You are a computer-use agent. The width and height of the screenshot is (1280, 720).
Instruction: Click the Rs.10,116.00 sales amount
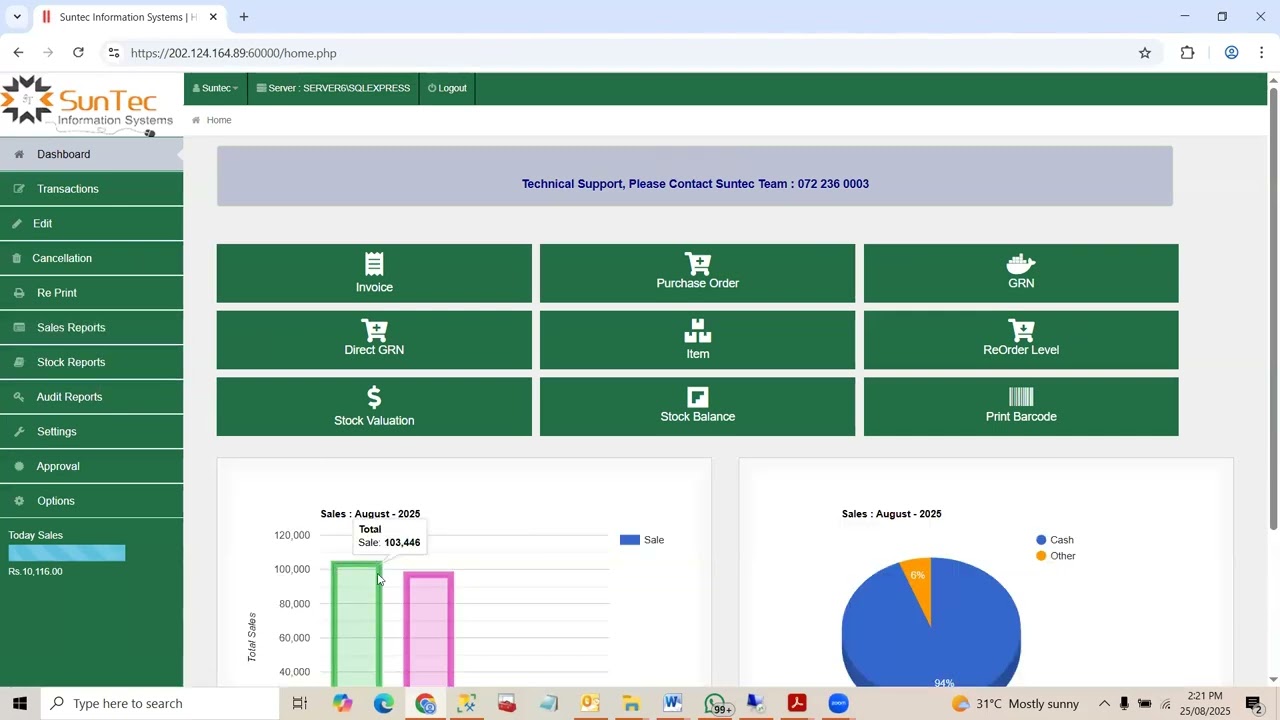tap(35, 572)
